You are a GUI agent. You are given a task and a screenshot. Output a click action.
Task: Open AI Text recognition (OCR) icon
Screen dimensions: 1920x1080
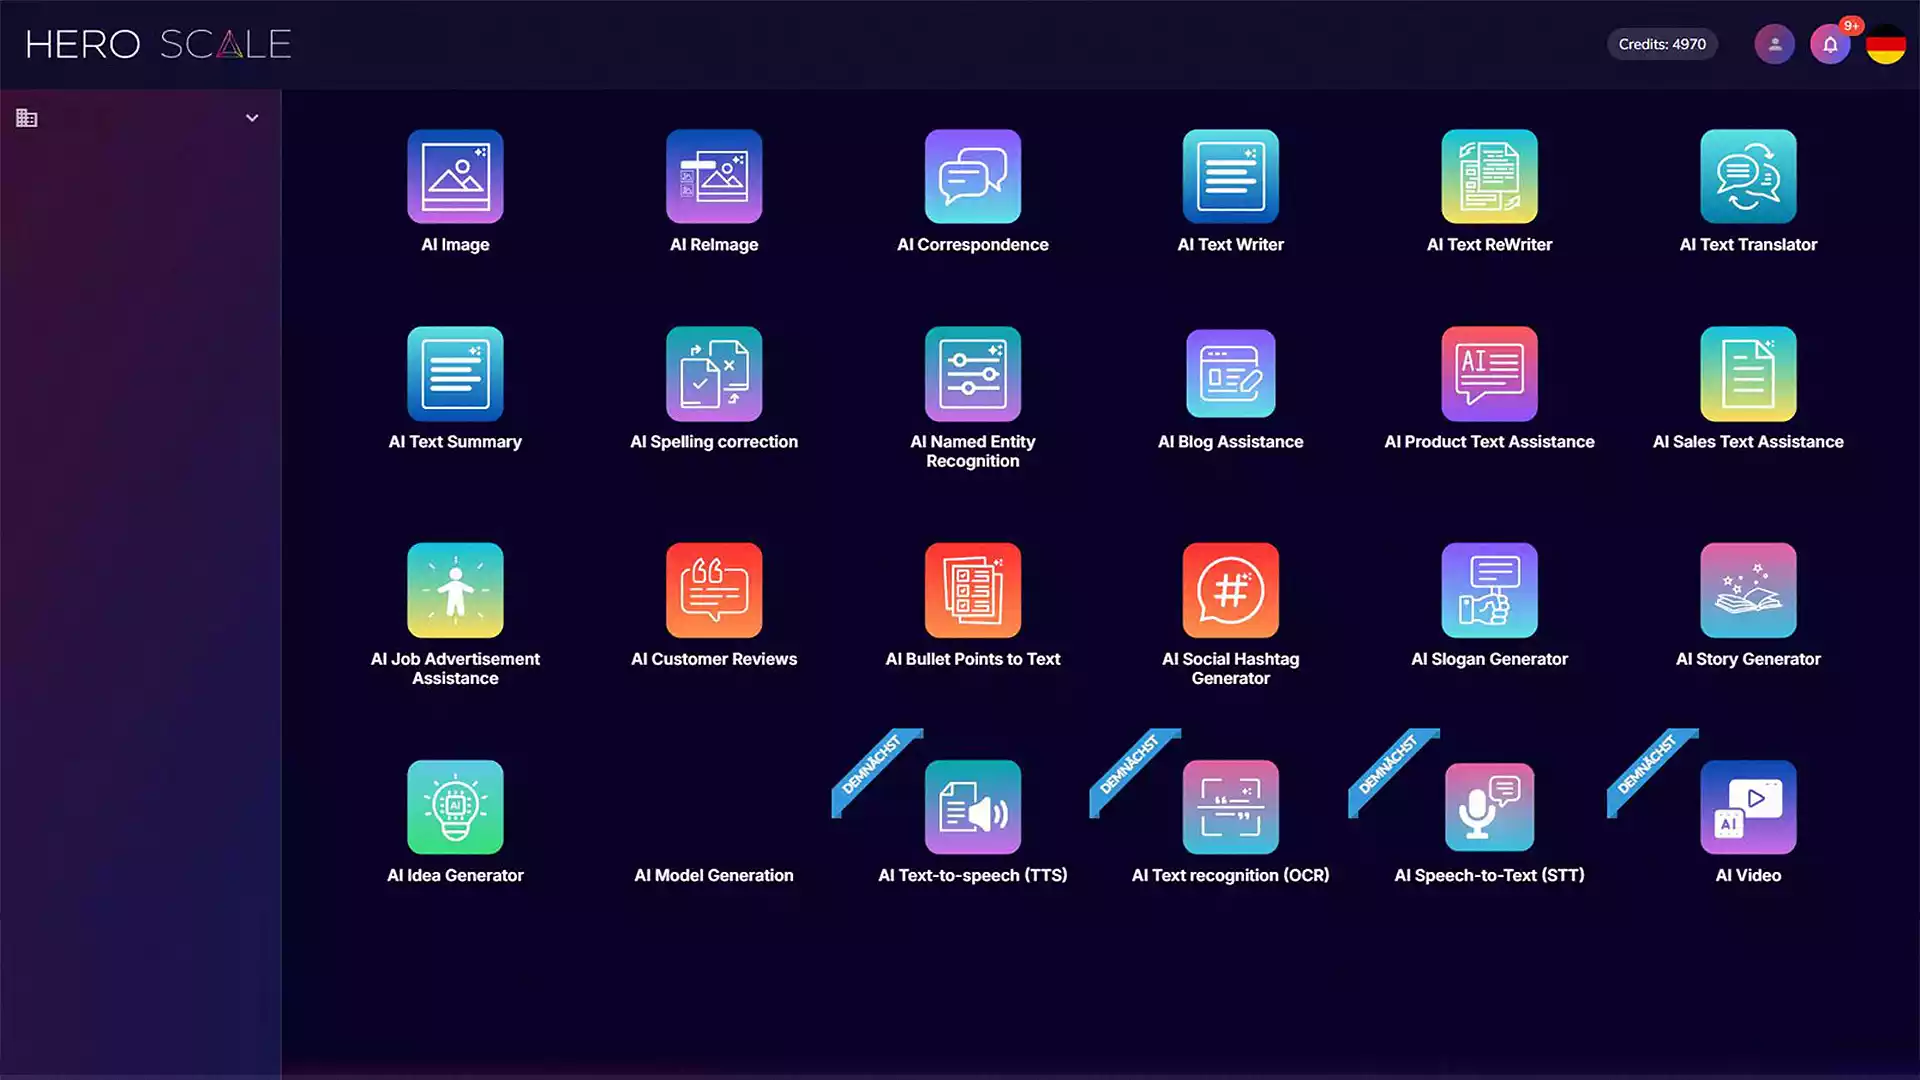click(x=1231, y=807)
